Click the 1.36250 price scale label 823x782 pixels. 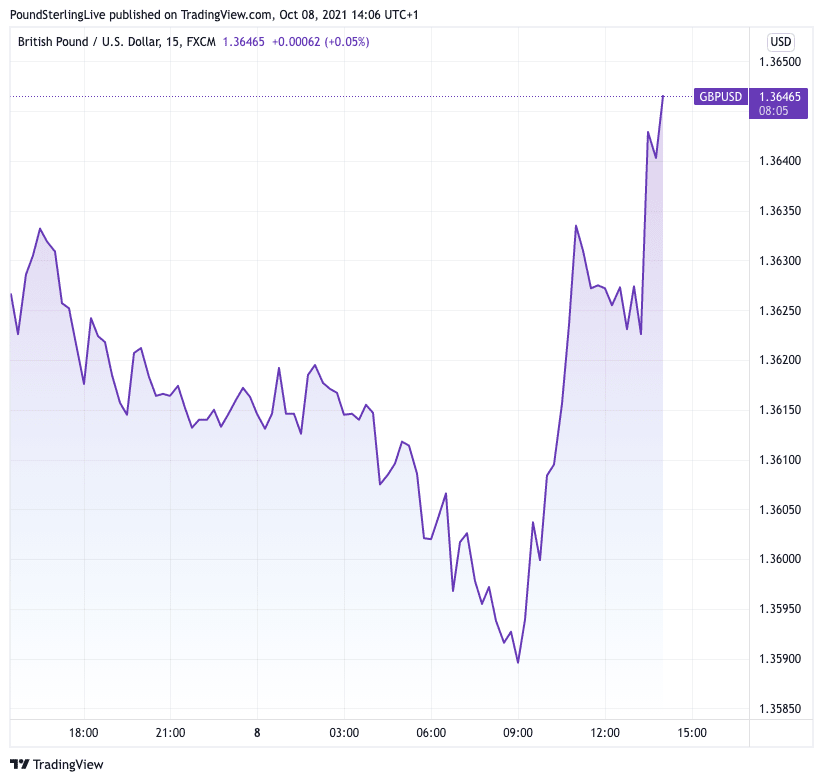(780, 311)
